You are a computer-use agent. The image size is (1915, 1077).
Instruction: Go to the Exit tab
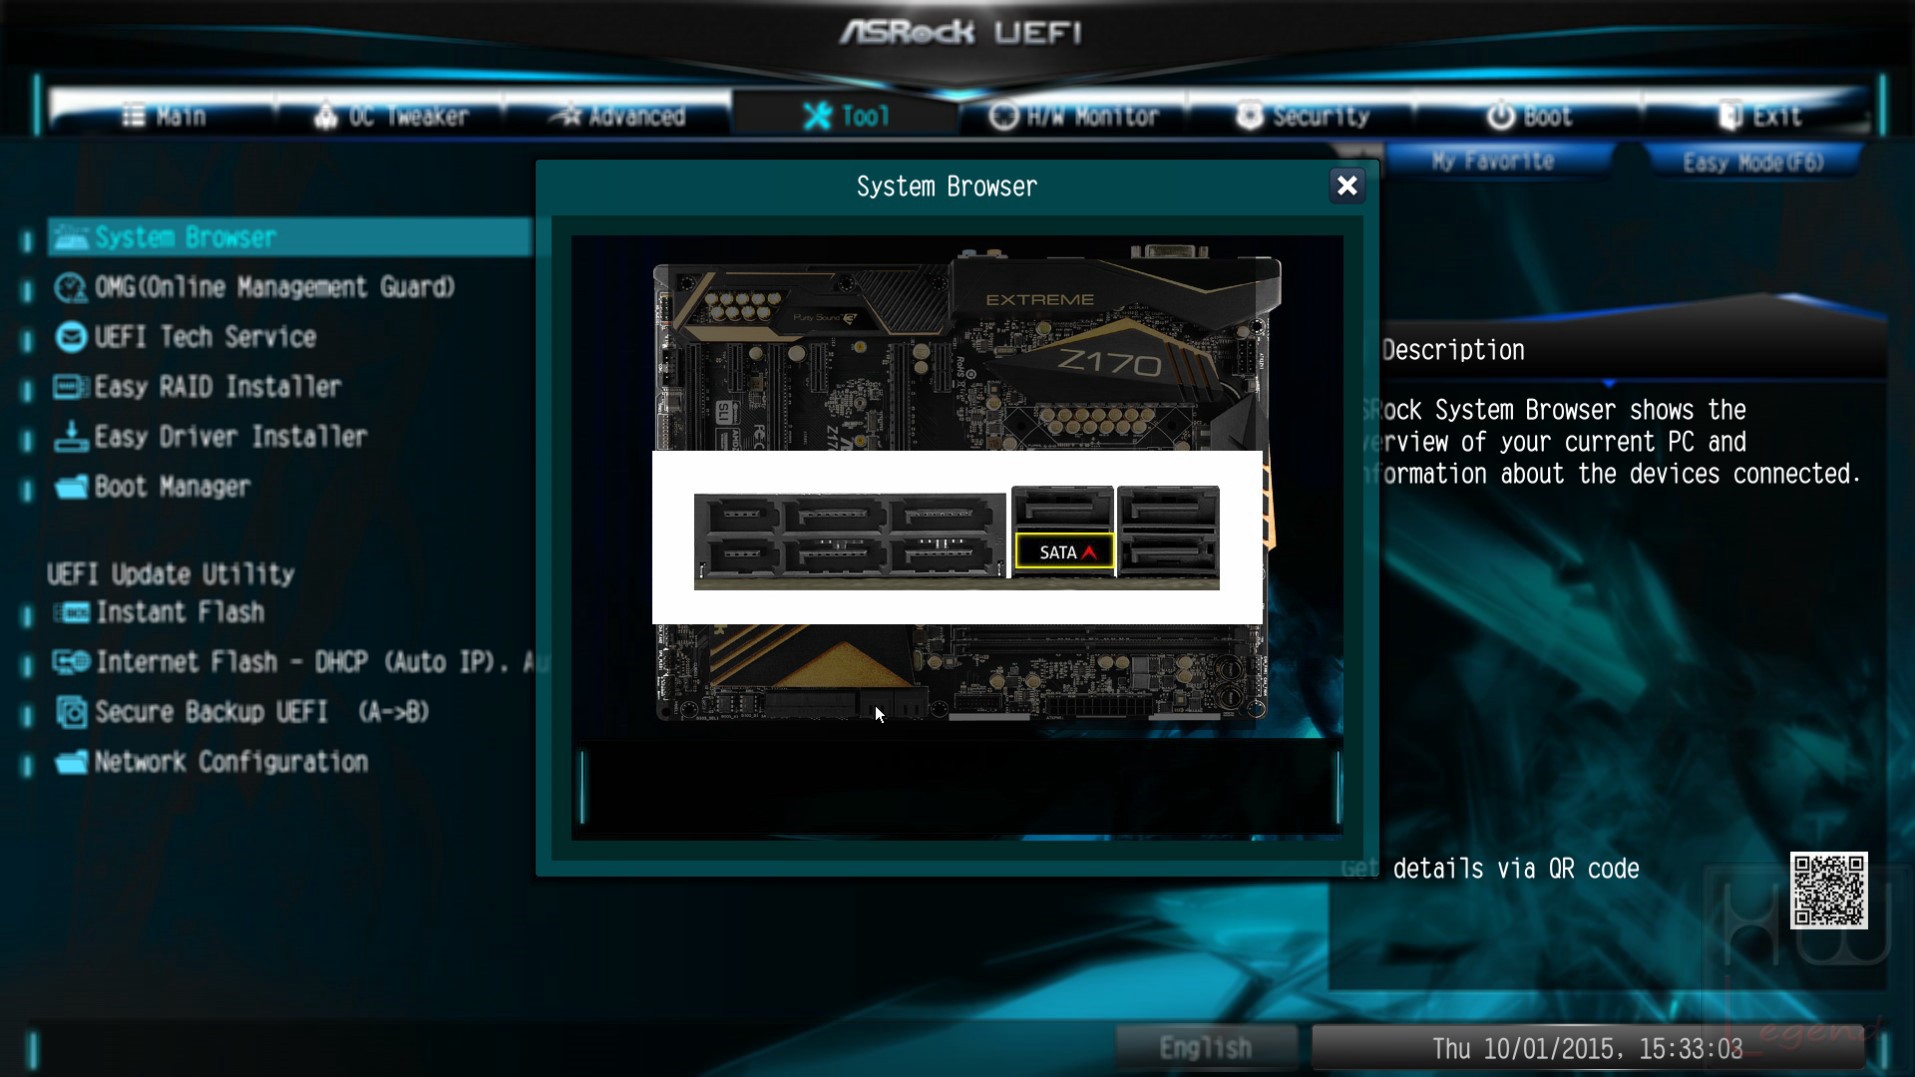point(1756,116)
